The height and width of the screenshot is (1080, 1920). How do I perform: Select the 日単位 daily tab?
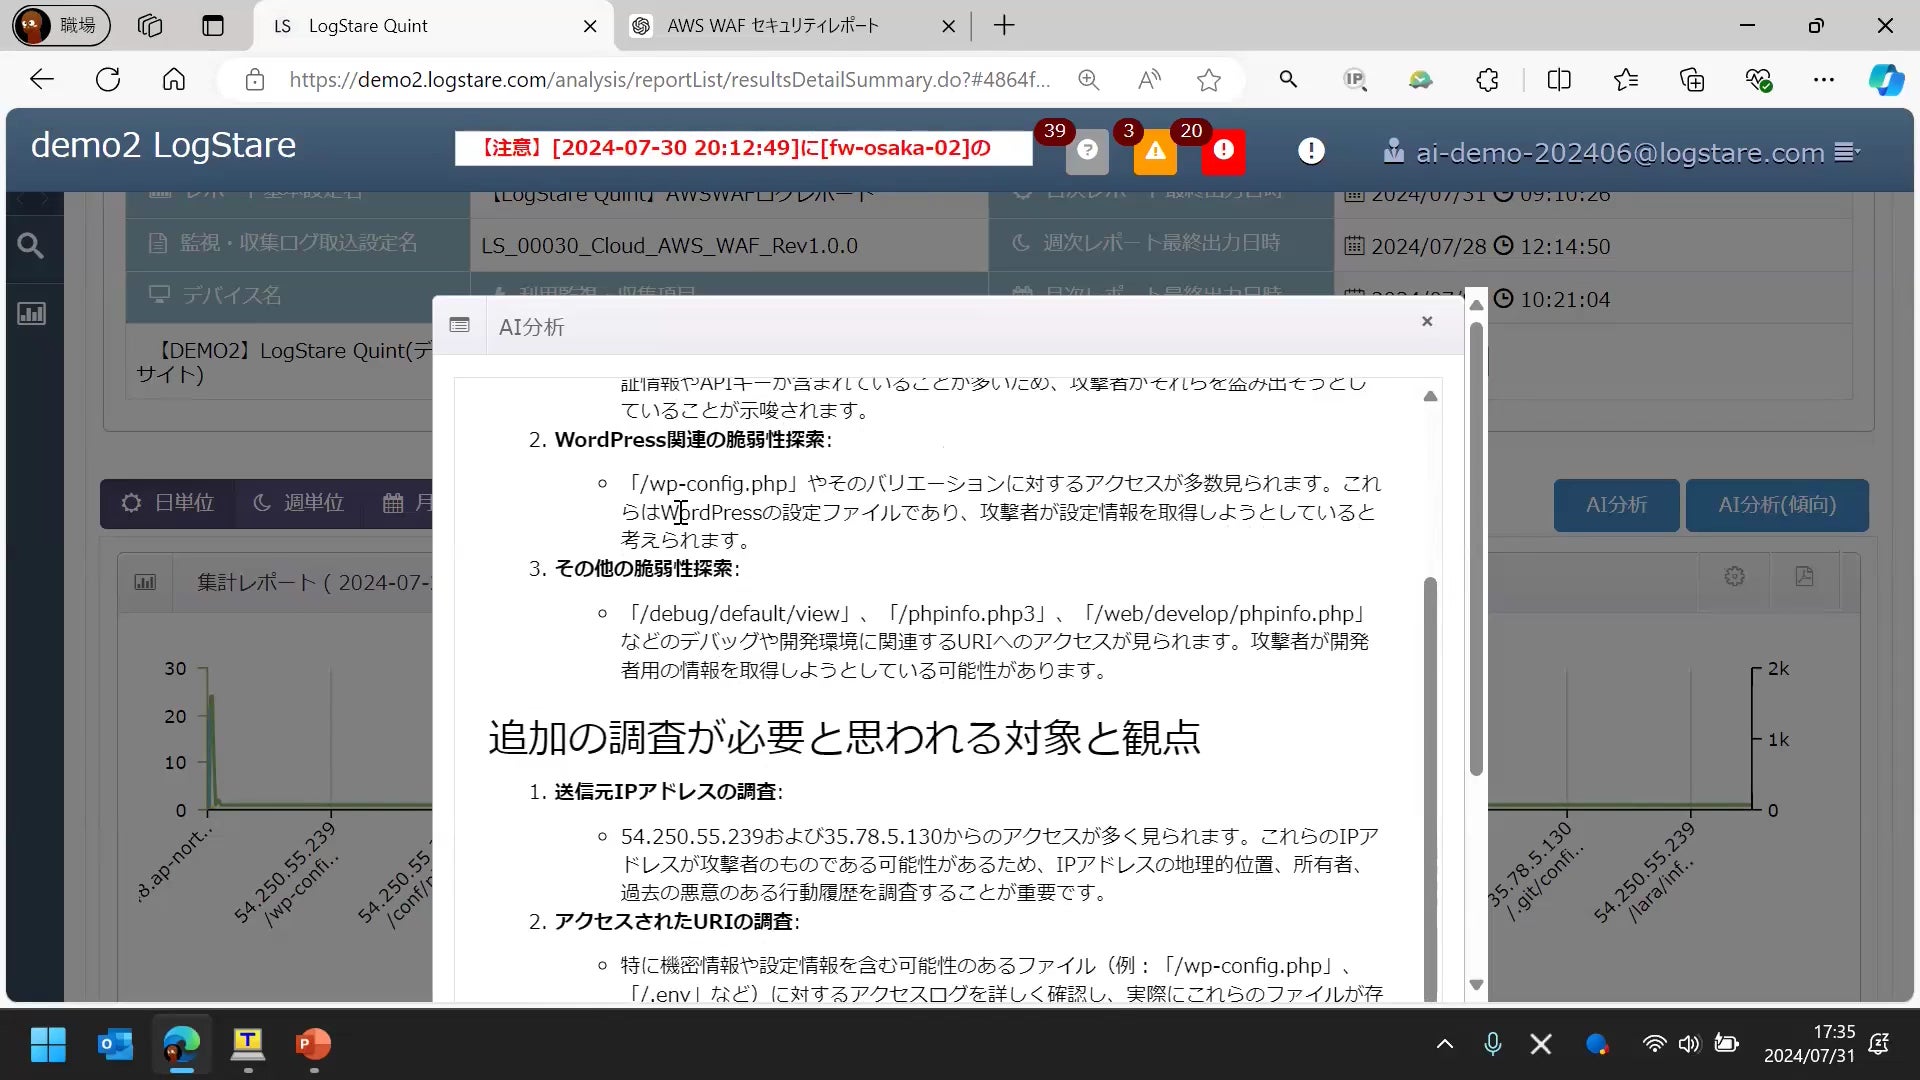point(168,503)
